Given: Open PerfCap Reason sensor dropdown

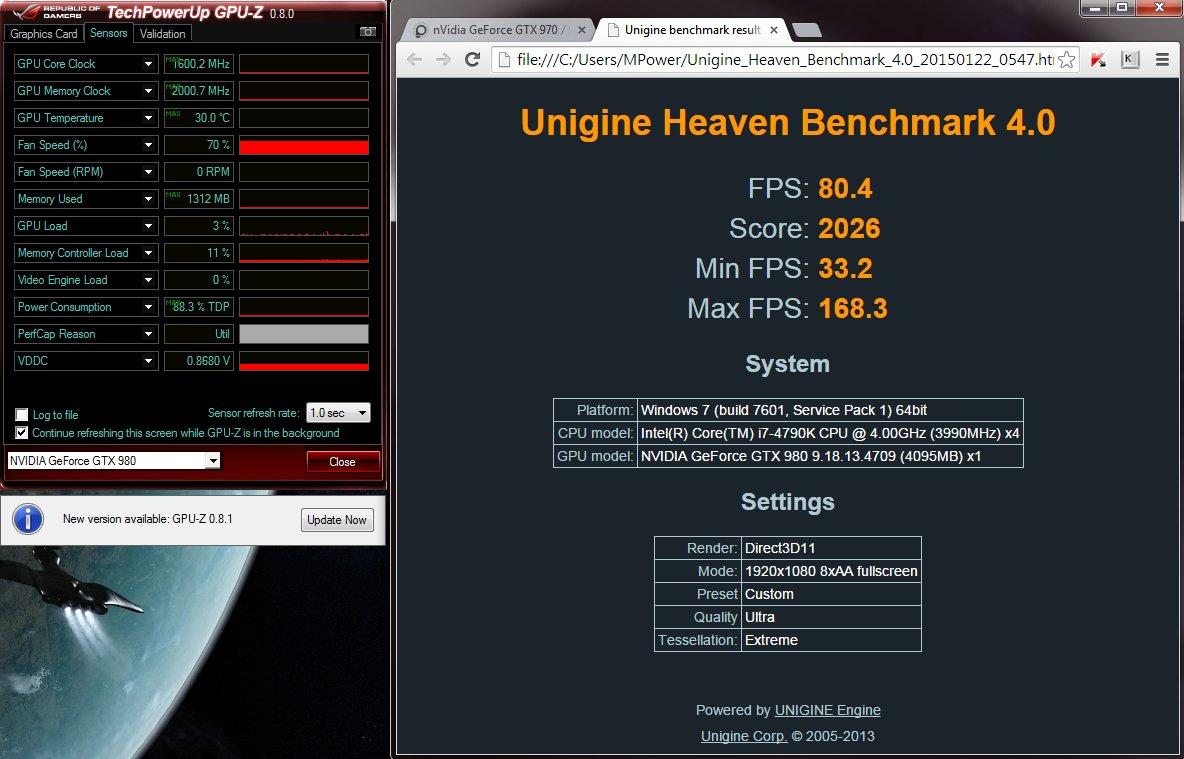Looking at the screenshot, I should tap(149, 334).
